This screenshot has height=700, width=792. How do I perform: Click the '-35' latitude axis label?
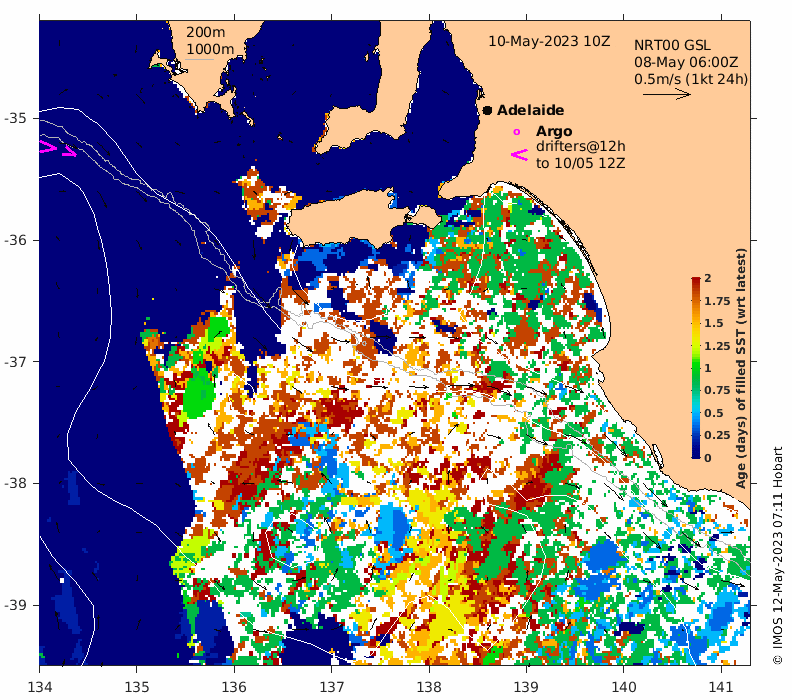pyautogui.click(x=15, y=119)
